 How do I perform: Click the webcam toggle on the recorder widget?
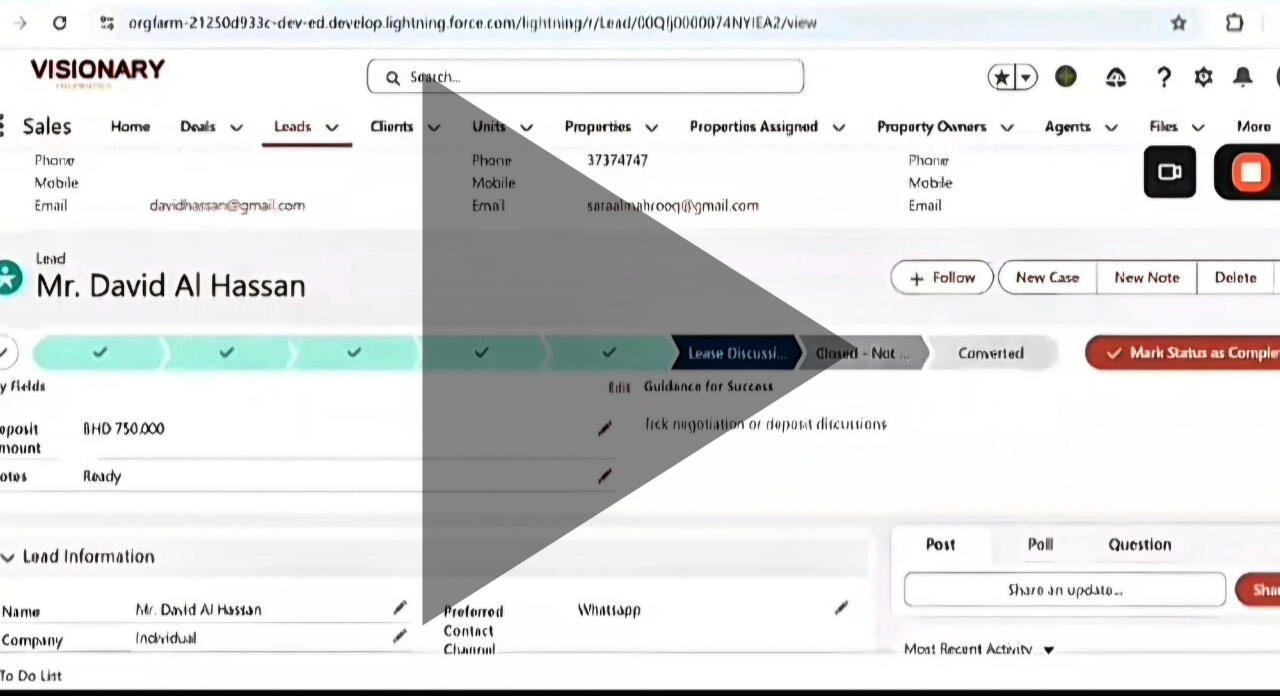[1169, 172]
